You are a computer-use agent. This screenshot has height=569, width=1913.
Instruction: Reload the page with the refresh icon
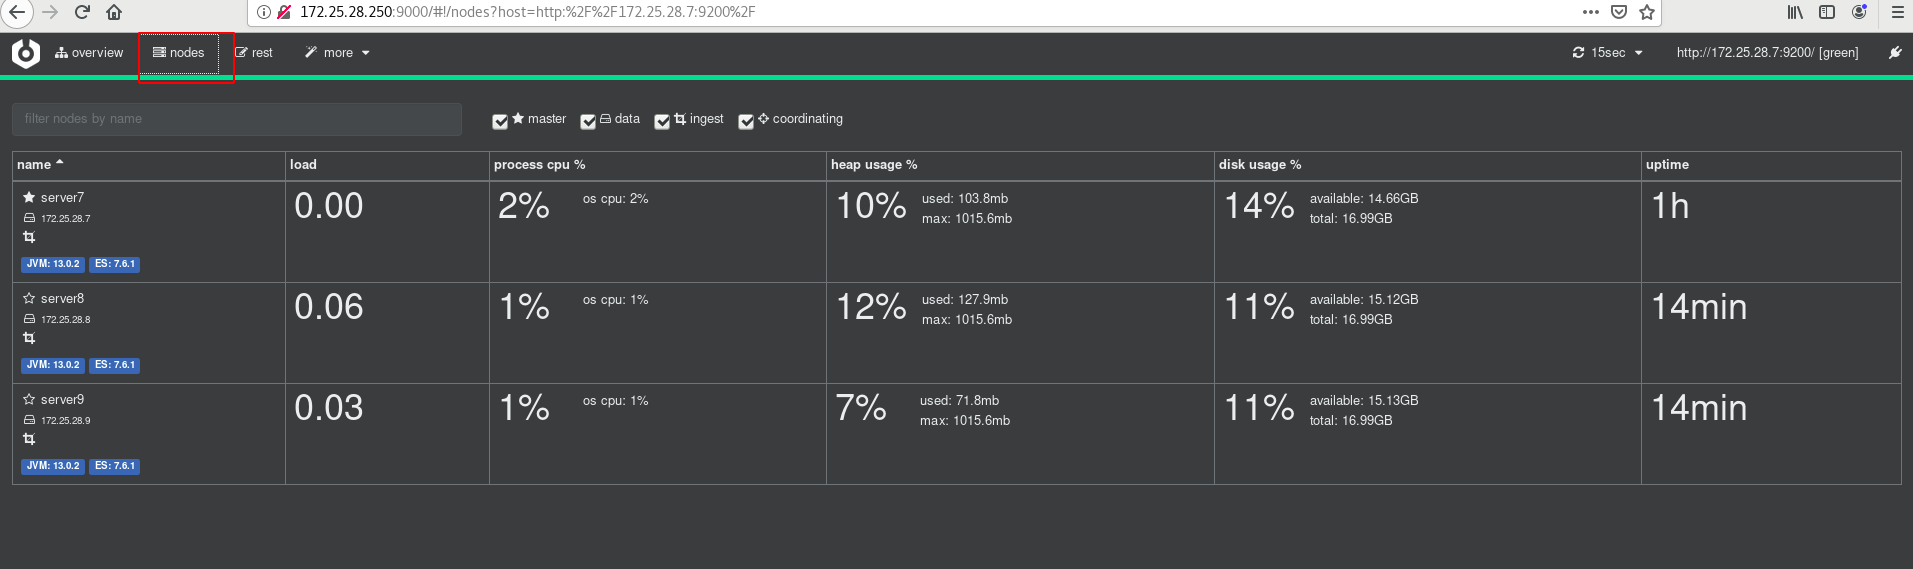(x=82, y=12)
